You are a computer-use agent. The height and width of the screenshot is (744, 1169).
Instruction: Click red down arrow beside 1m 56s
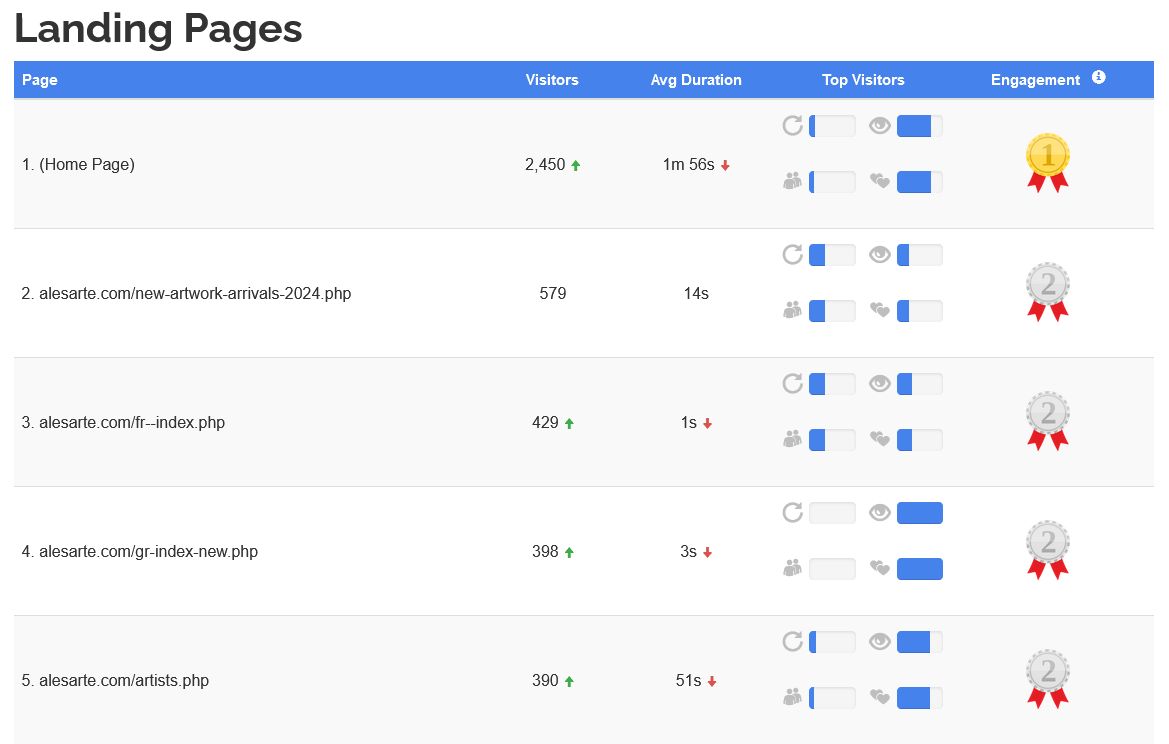pyautogui.click(x=725, y=165)
